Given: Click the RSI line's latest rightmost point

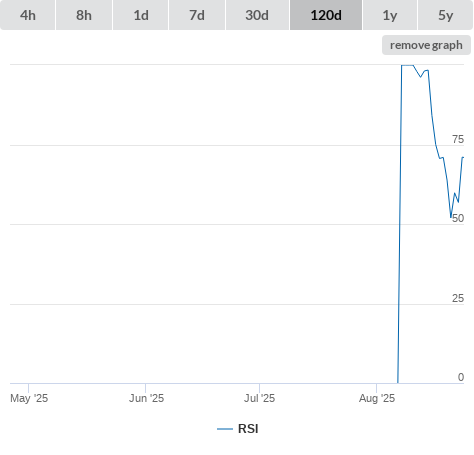Looking at the screenshot, I should [x=463, y=157].
